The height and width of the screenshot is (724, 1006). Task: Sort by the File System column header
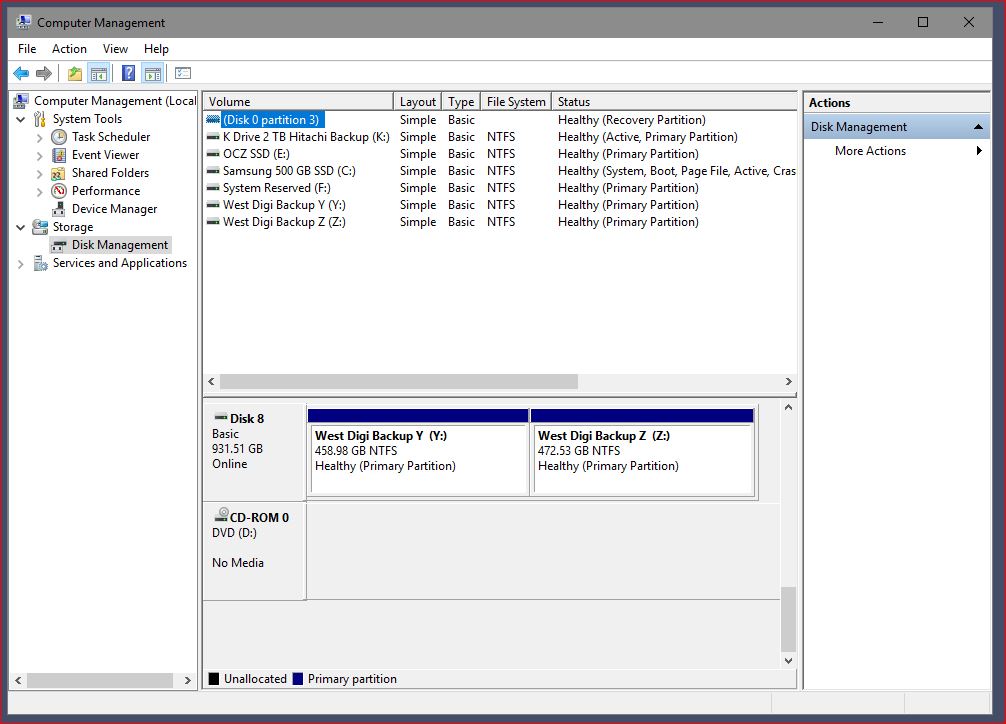(x=516, y=101)
